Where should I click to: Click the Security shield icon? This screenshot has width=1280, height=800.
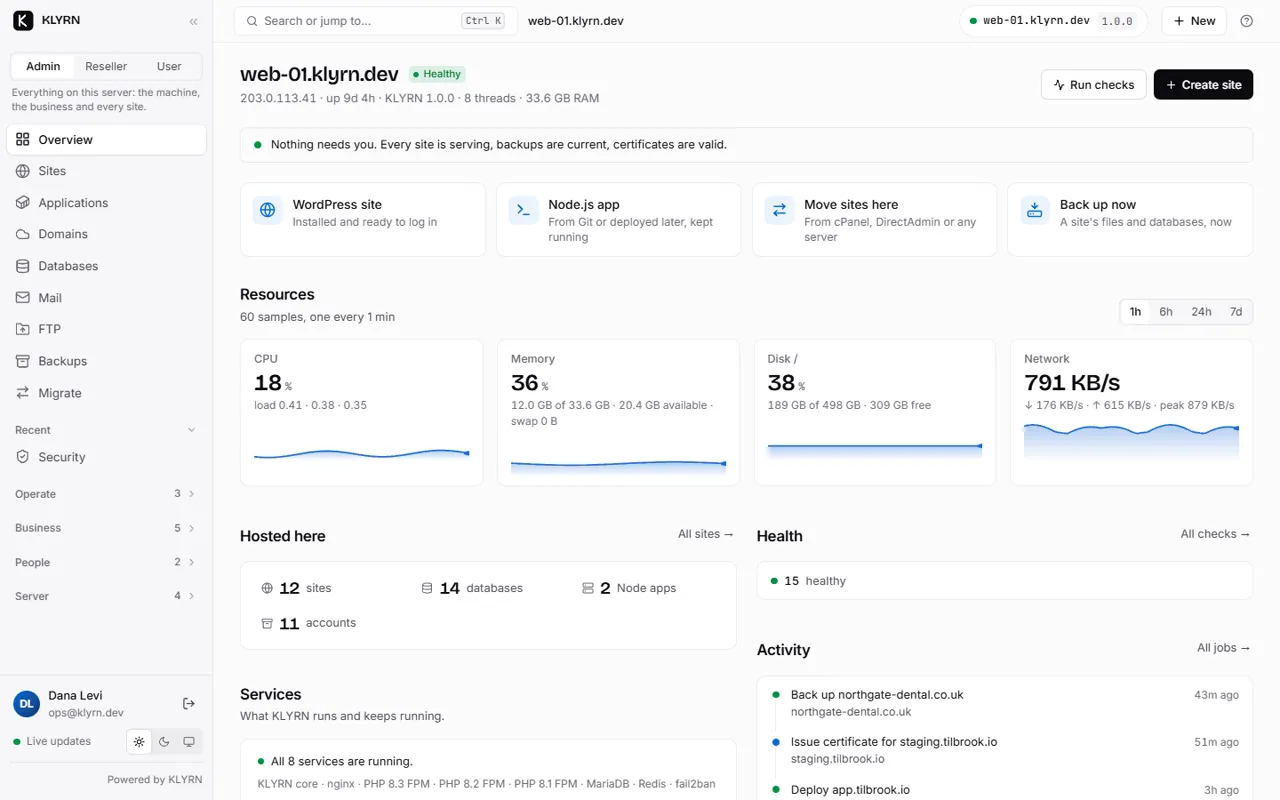point(23,457)
